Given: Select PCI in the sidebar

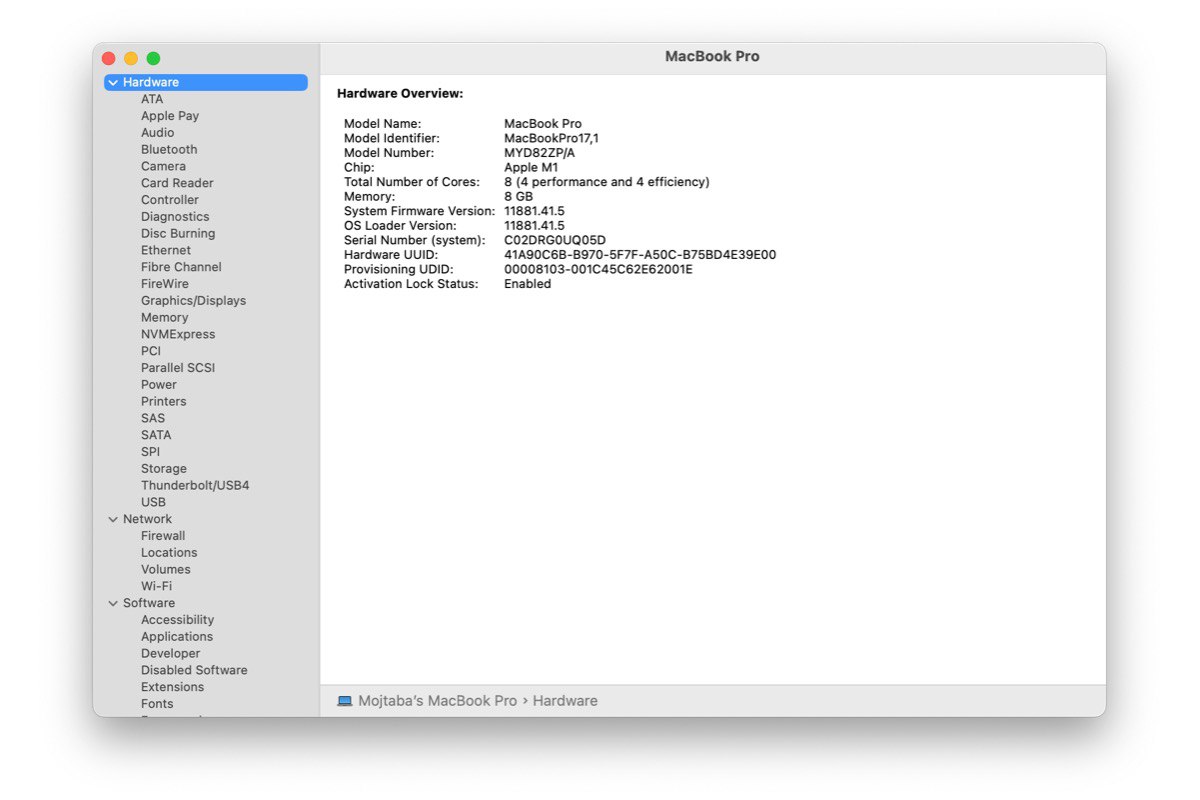Looking at the screenshot, I should 151,351.
